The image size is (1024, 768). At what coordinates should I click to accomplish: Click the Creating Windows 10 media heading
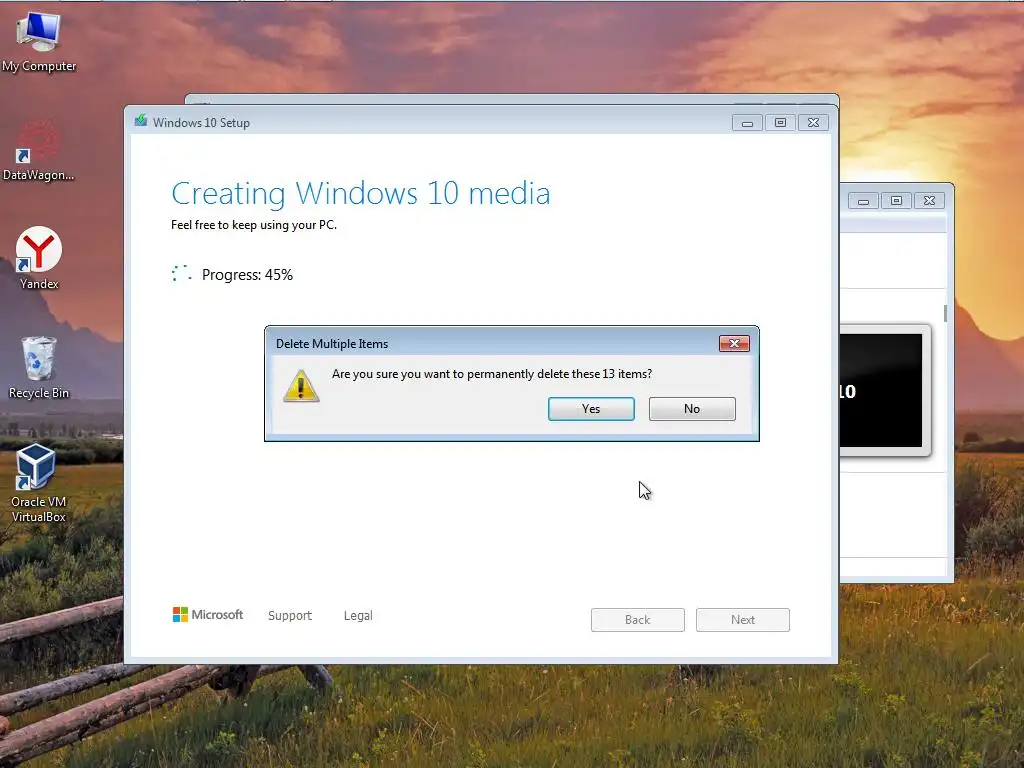coord(360,194)
